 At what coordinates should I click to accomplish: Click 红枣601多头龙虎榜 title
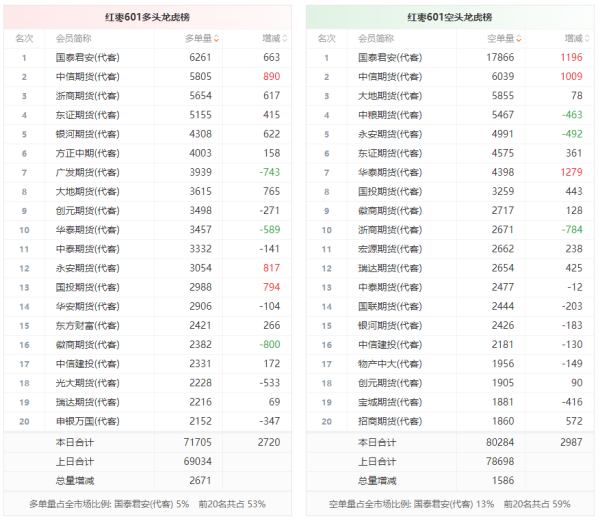pyautogui.click(x=147, y=17)
